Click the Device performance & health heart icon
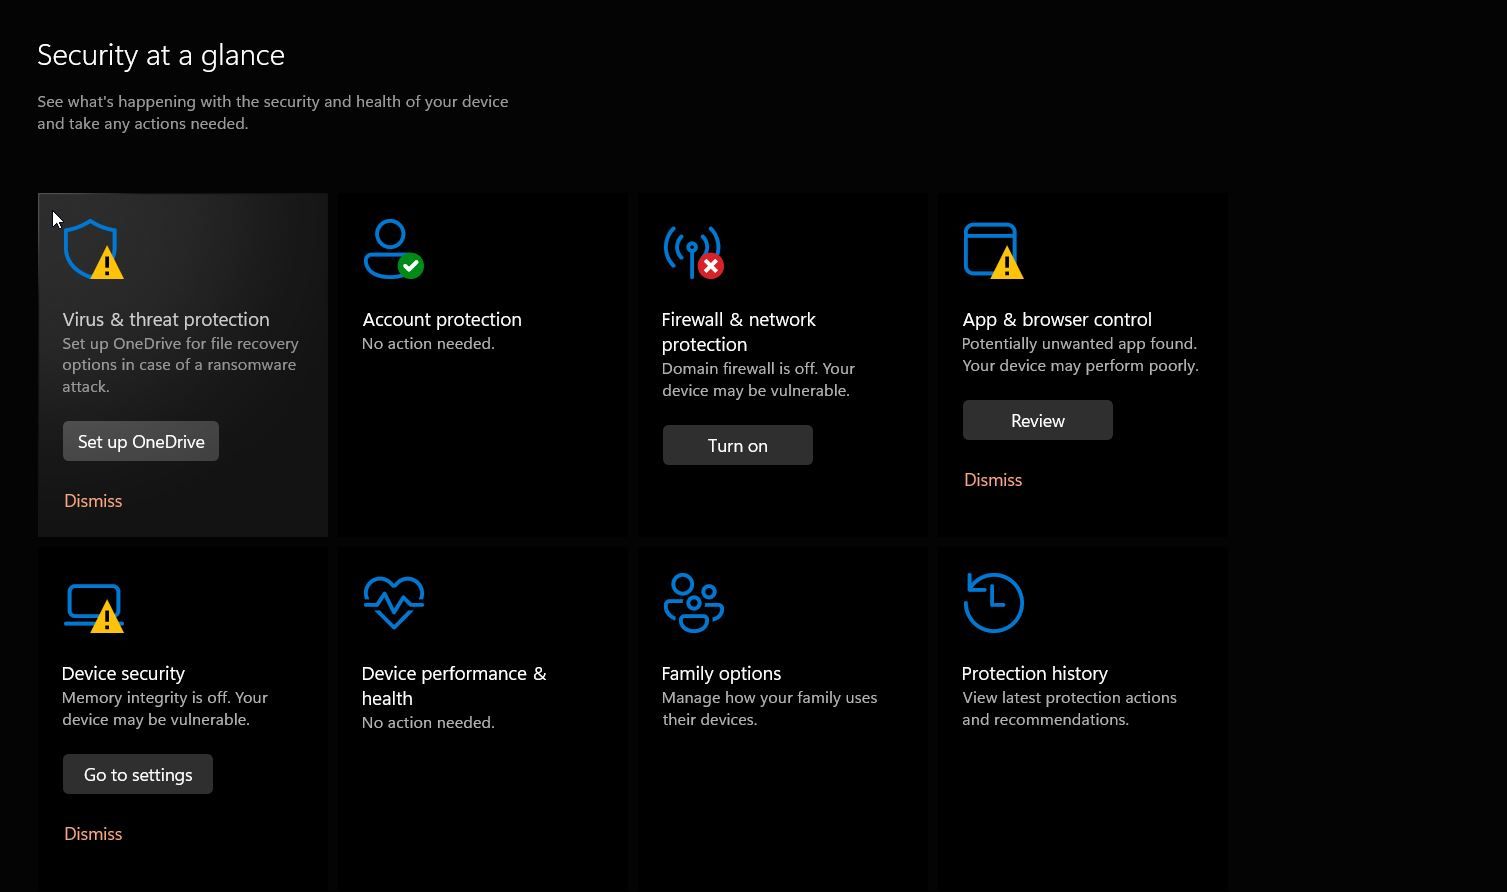1507x892 pixels. pyautogui.click(x=393, y=602)
